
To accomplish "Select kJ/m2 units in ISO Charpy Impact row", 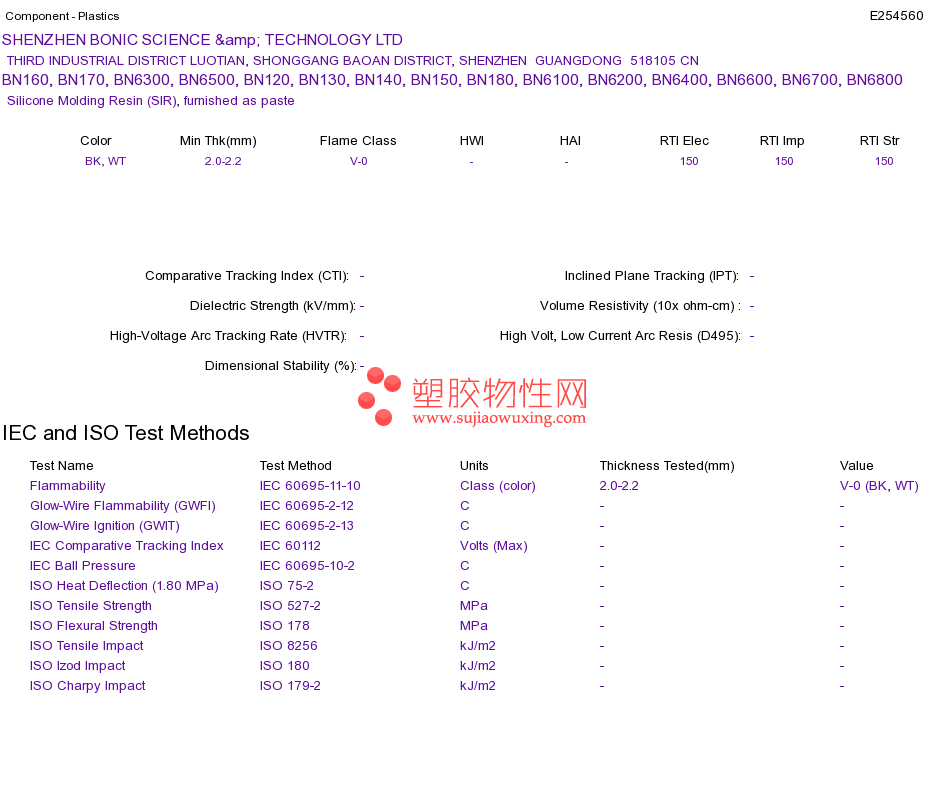I will tap(477, 685).
